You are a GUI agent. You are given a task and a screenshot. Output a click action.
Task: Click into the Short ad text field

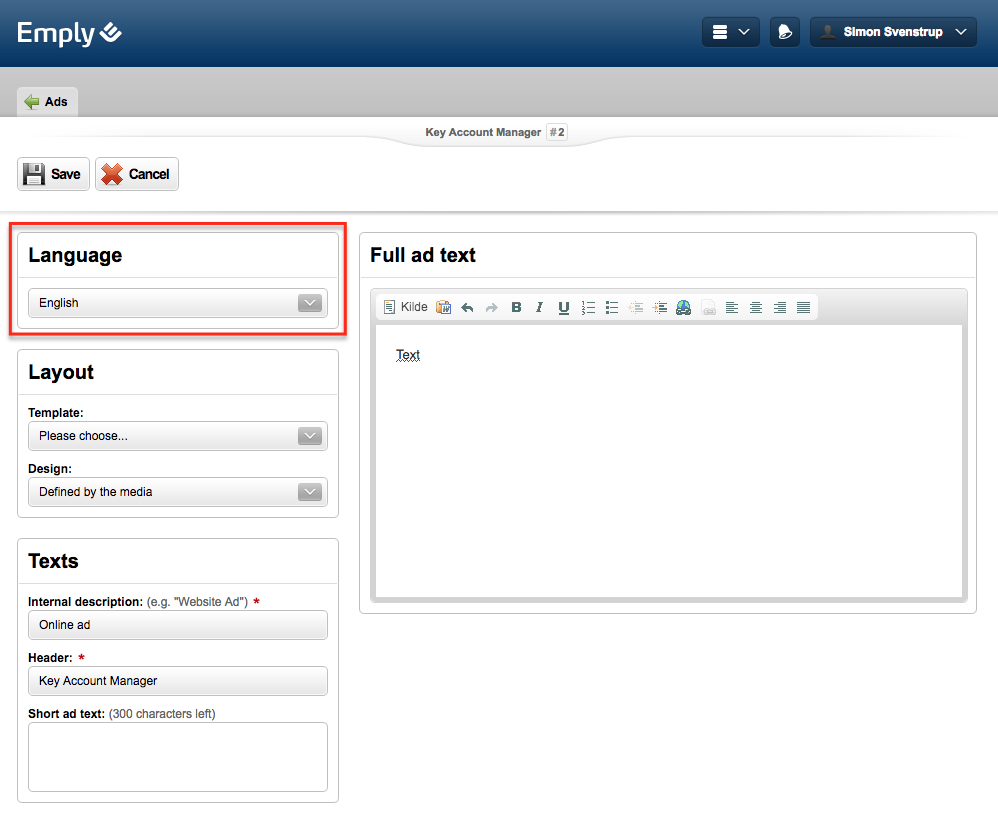click(x=177, y=756)
